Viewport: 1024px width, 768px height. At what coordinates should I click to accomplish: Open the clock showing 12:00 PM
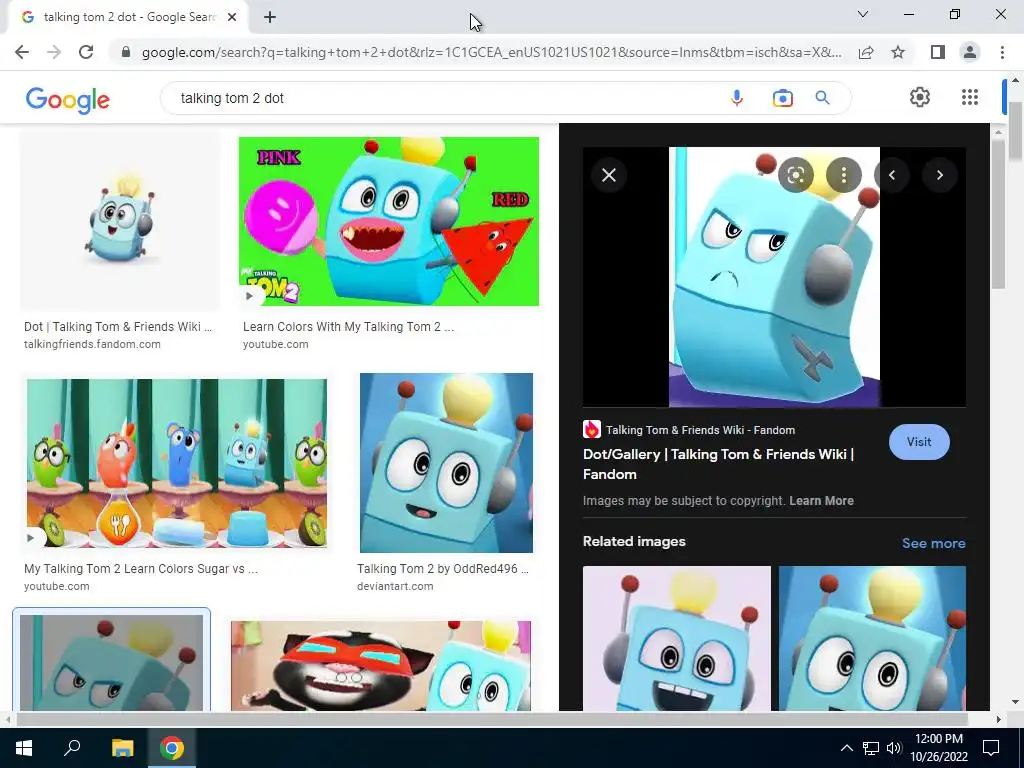(x=939, y=748)
